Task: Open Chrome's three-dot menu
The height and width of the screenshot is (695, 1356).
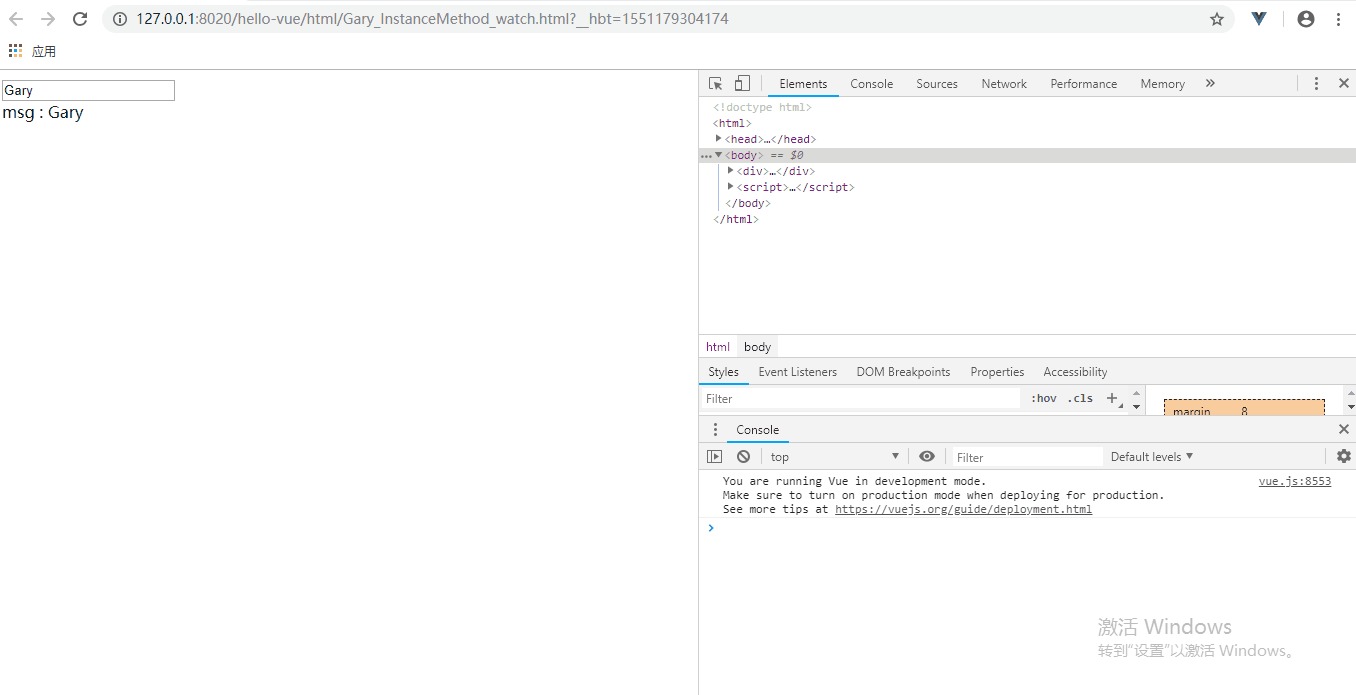Action: pyautogui.click(x=1338, y=19)
